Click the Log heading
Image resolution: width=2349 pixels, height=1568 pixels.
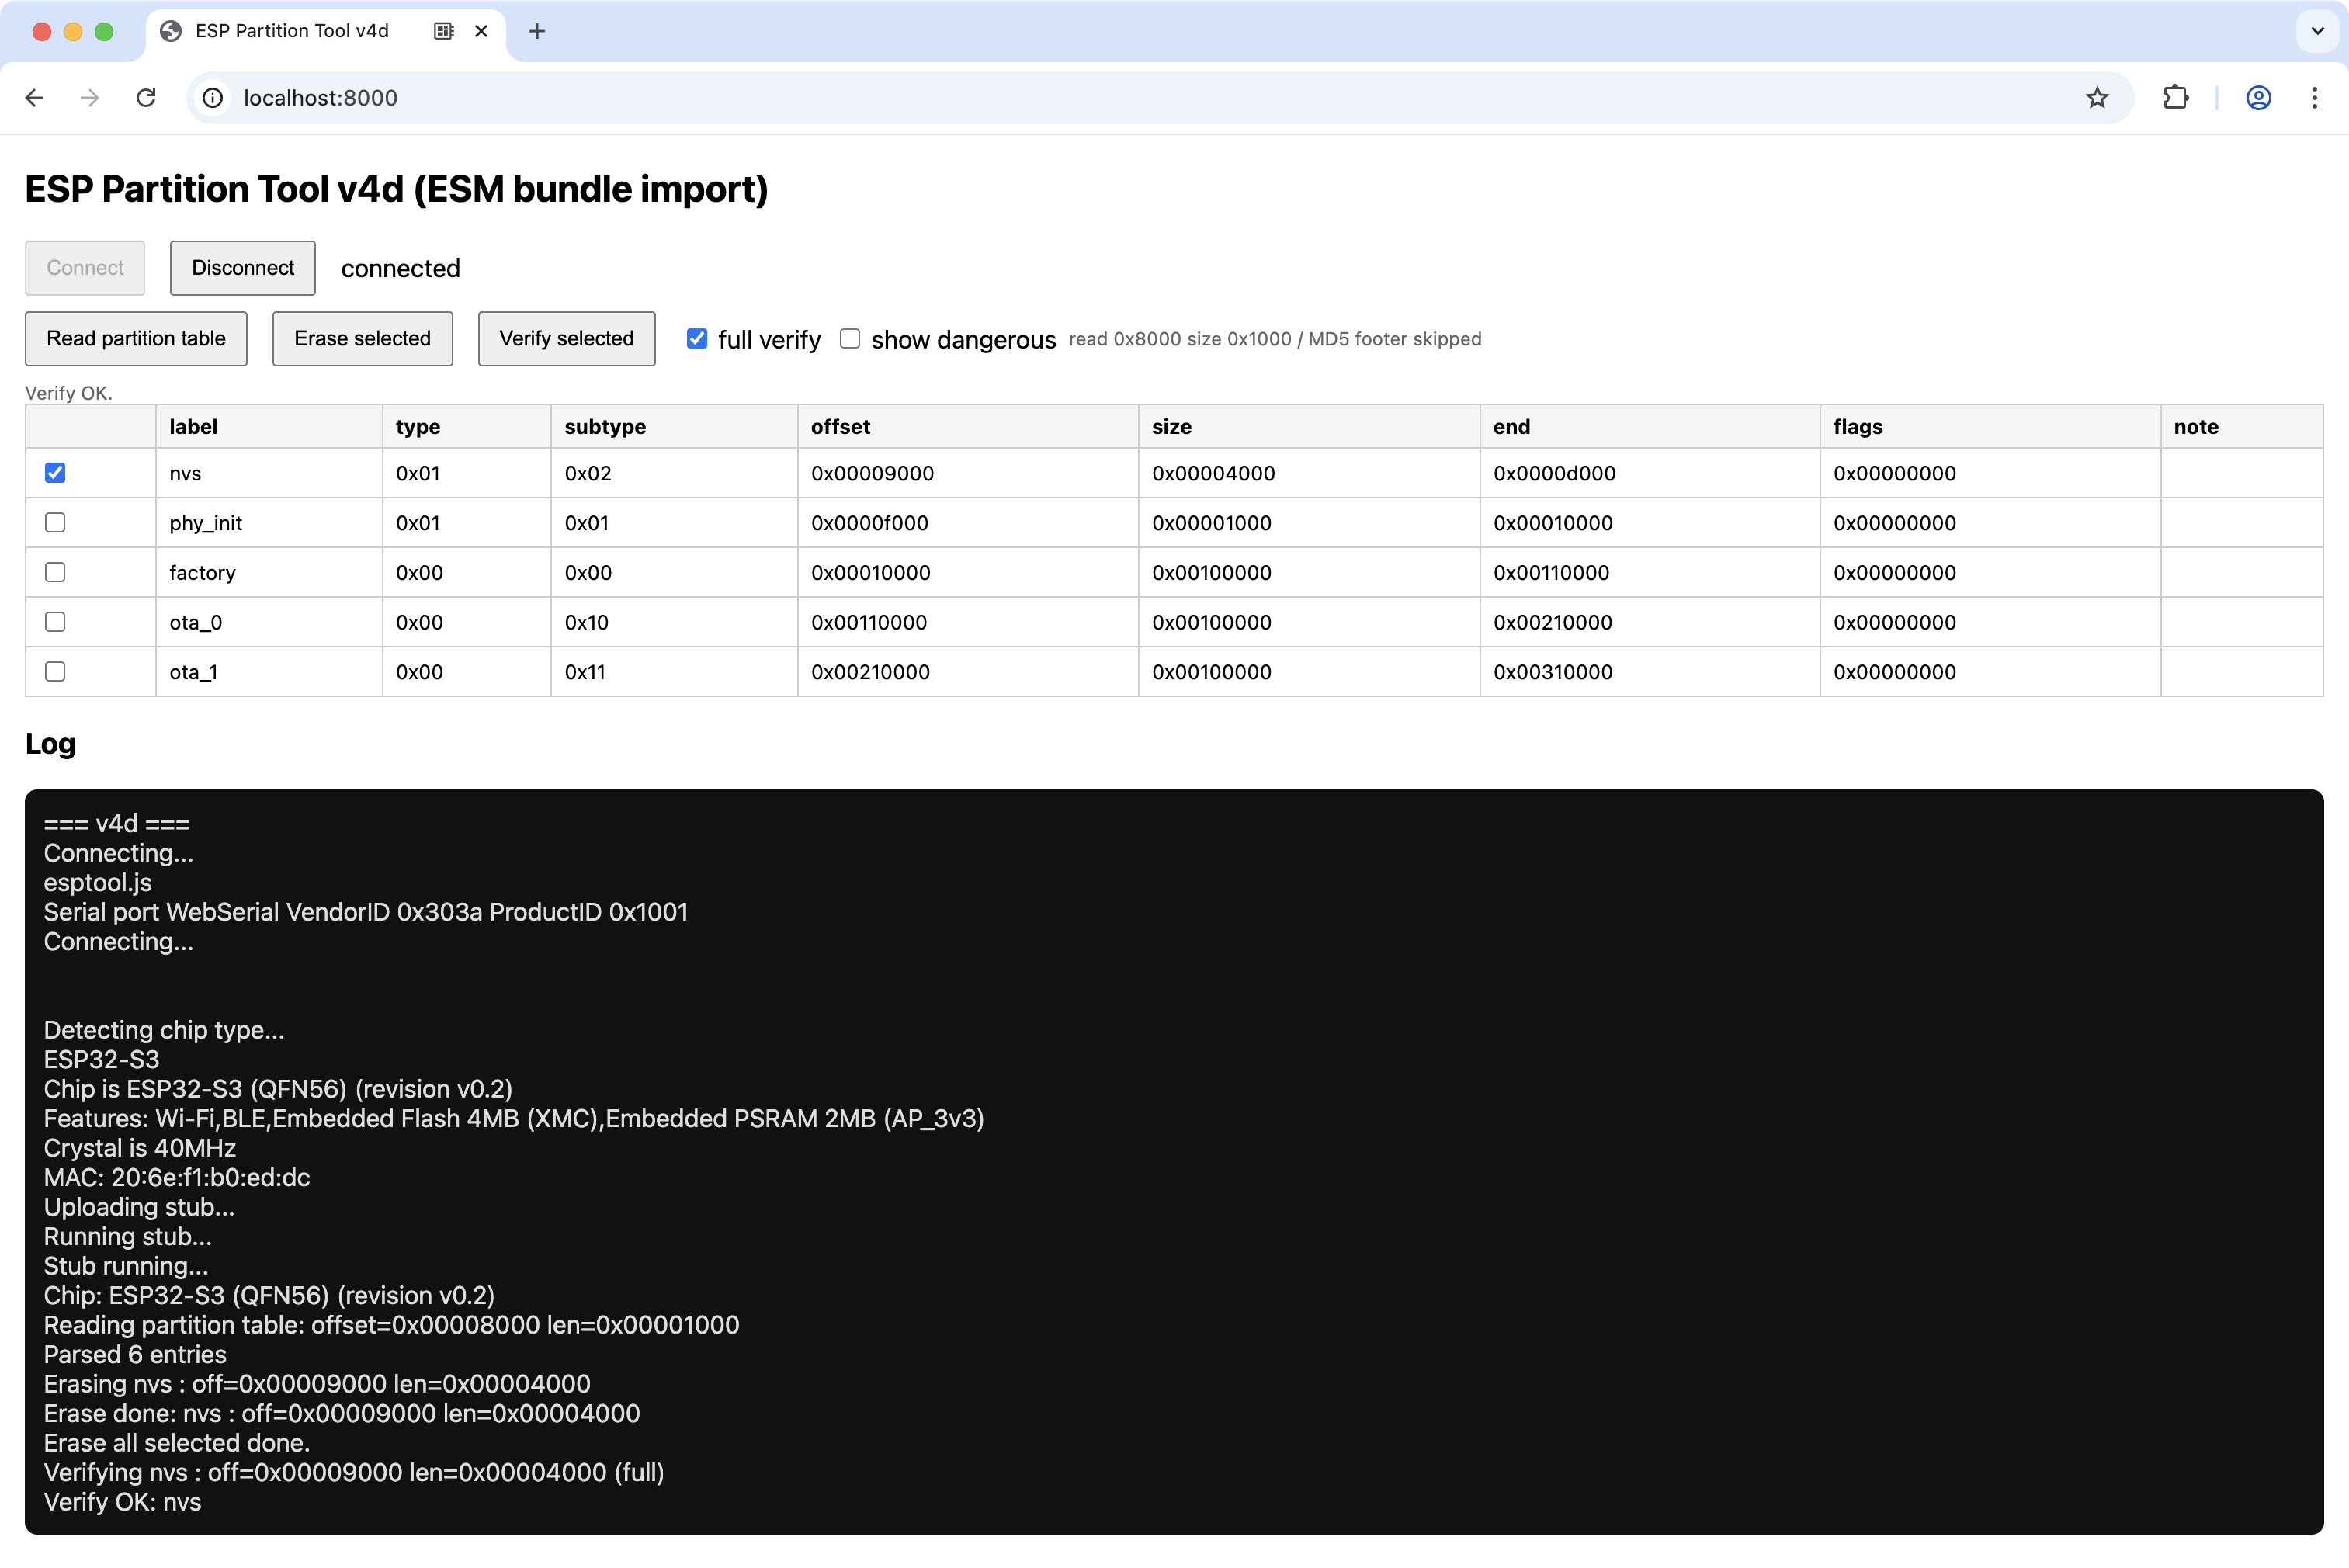(50, 744)
